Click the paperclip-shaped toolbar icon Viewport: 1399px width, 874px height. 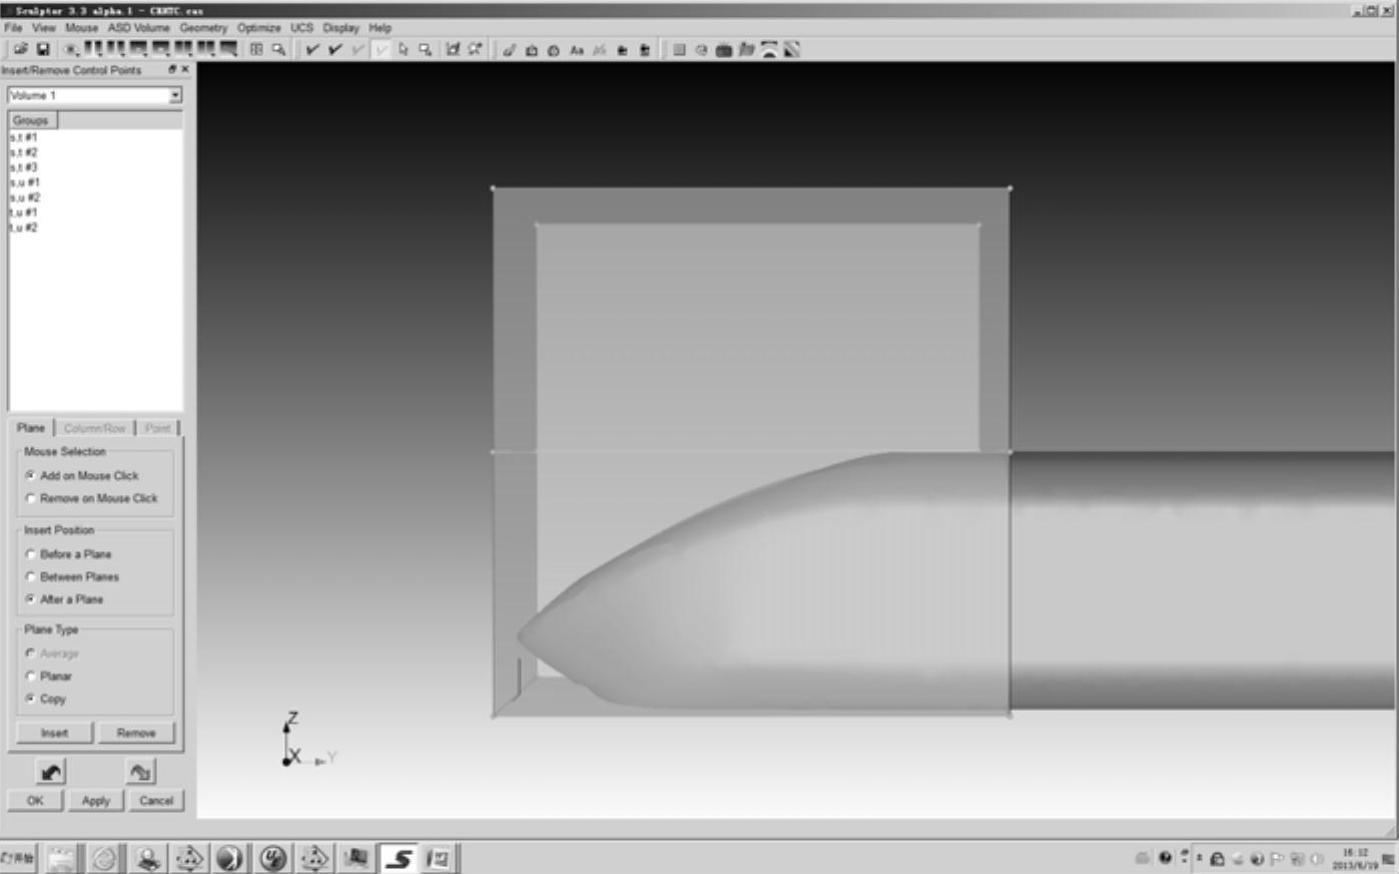tap(509, 50)
